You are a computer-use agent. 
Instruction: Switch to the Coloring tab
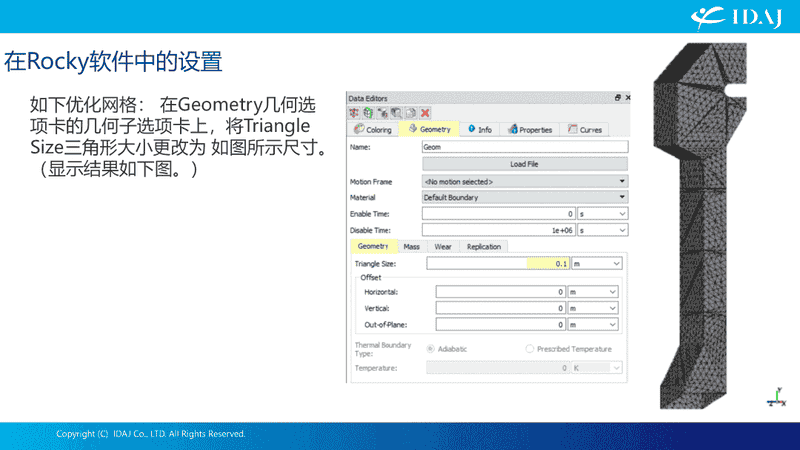point(373,130)
